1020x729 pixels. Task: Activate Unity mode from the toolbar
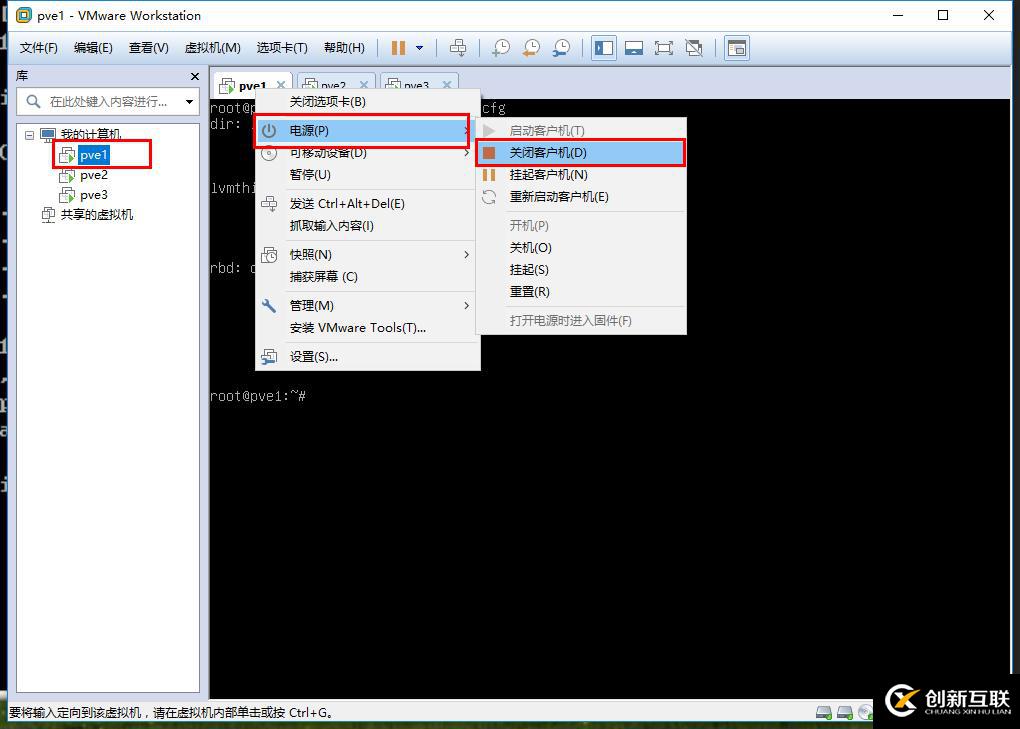[692, 47]
